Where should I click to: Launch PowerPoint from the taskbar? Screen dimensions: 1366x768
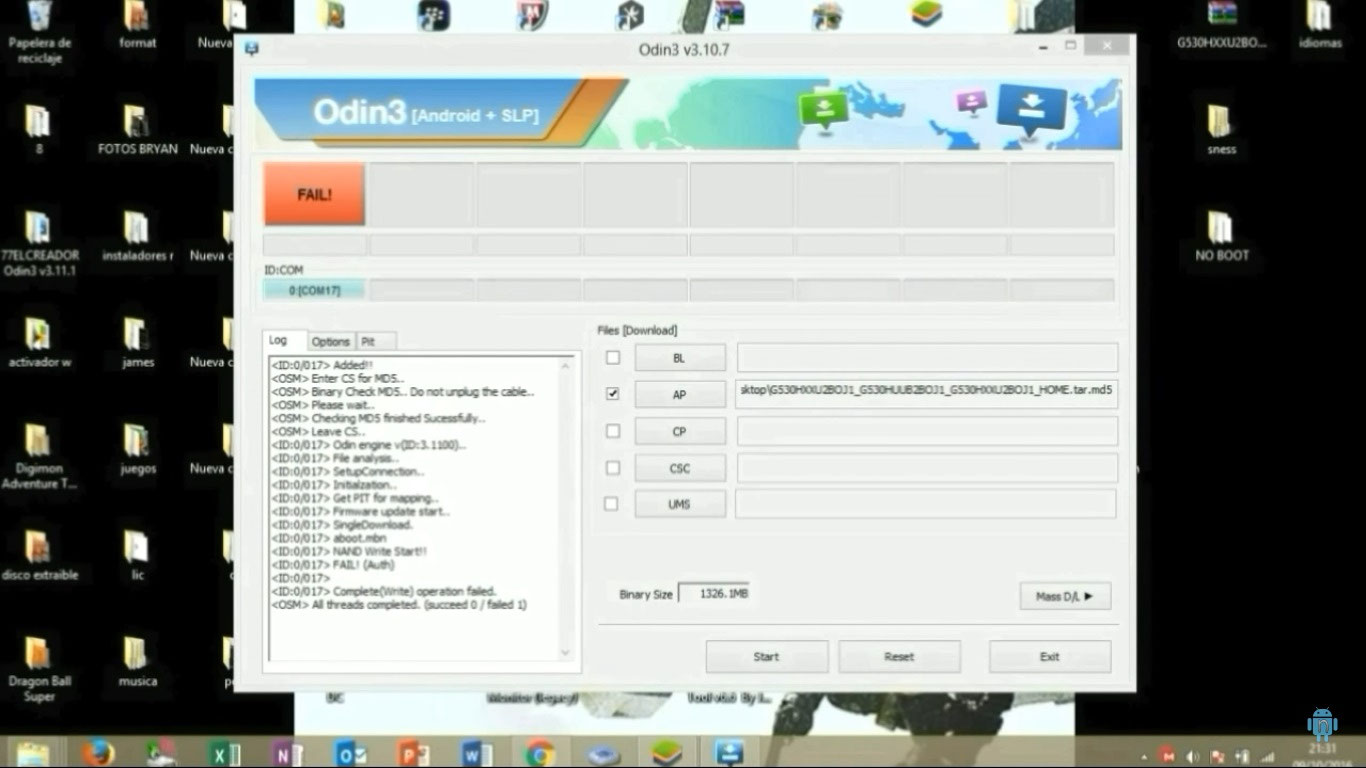click(x=413, y=751)
